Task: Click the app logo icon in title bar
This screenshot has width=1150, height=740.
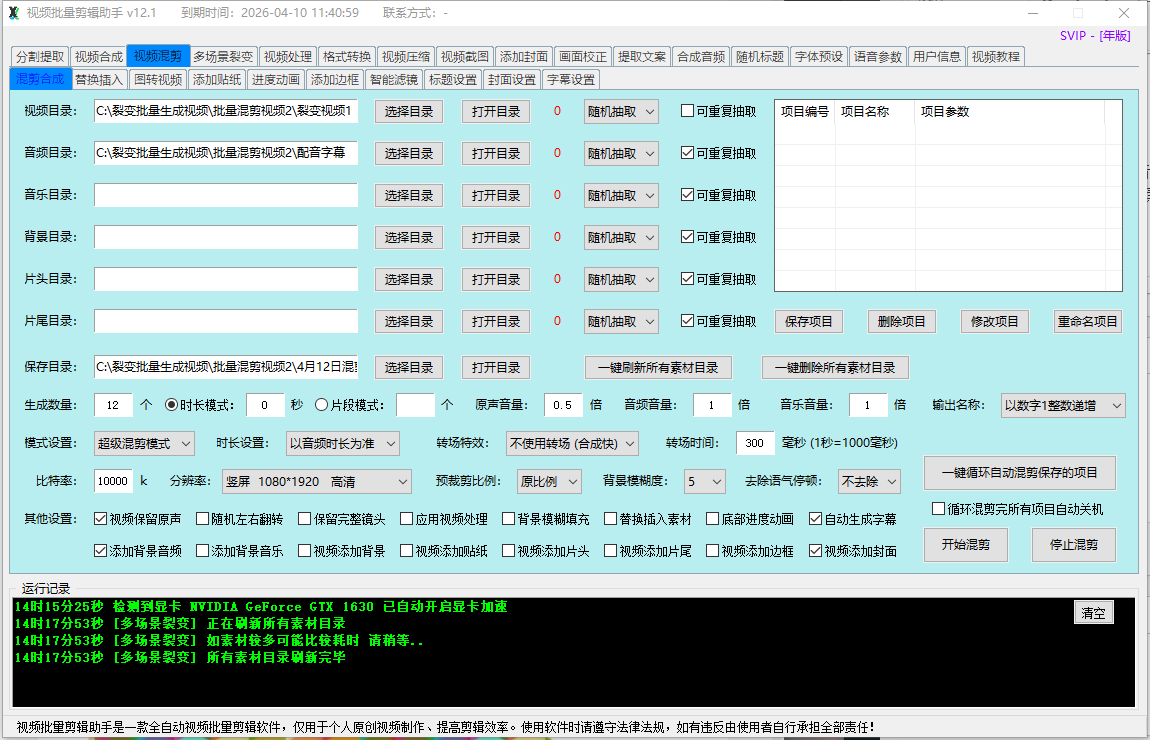Action: (x=14, y=13)
